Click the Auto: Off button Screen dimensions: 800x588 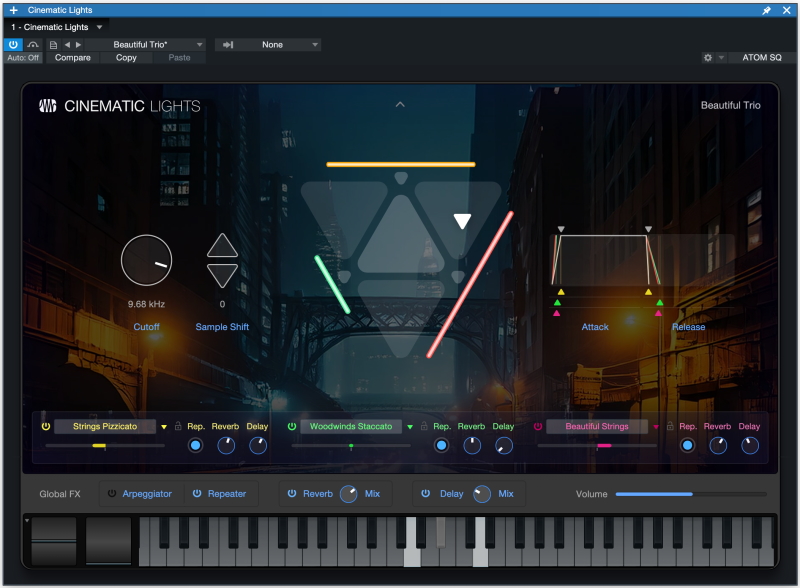pyautogui.click(x=23, y=58)
